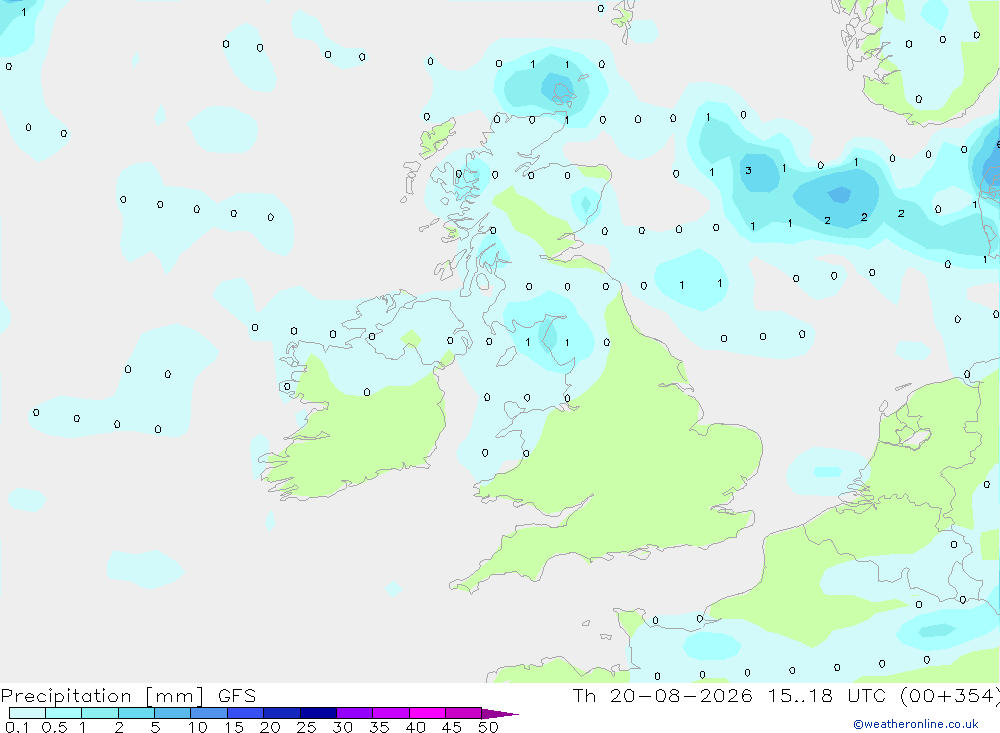Click the violet swatch between 35 and 40
The height and width of the screenshot is (733, 1000).
tap(391, 713)
